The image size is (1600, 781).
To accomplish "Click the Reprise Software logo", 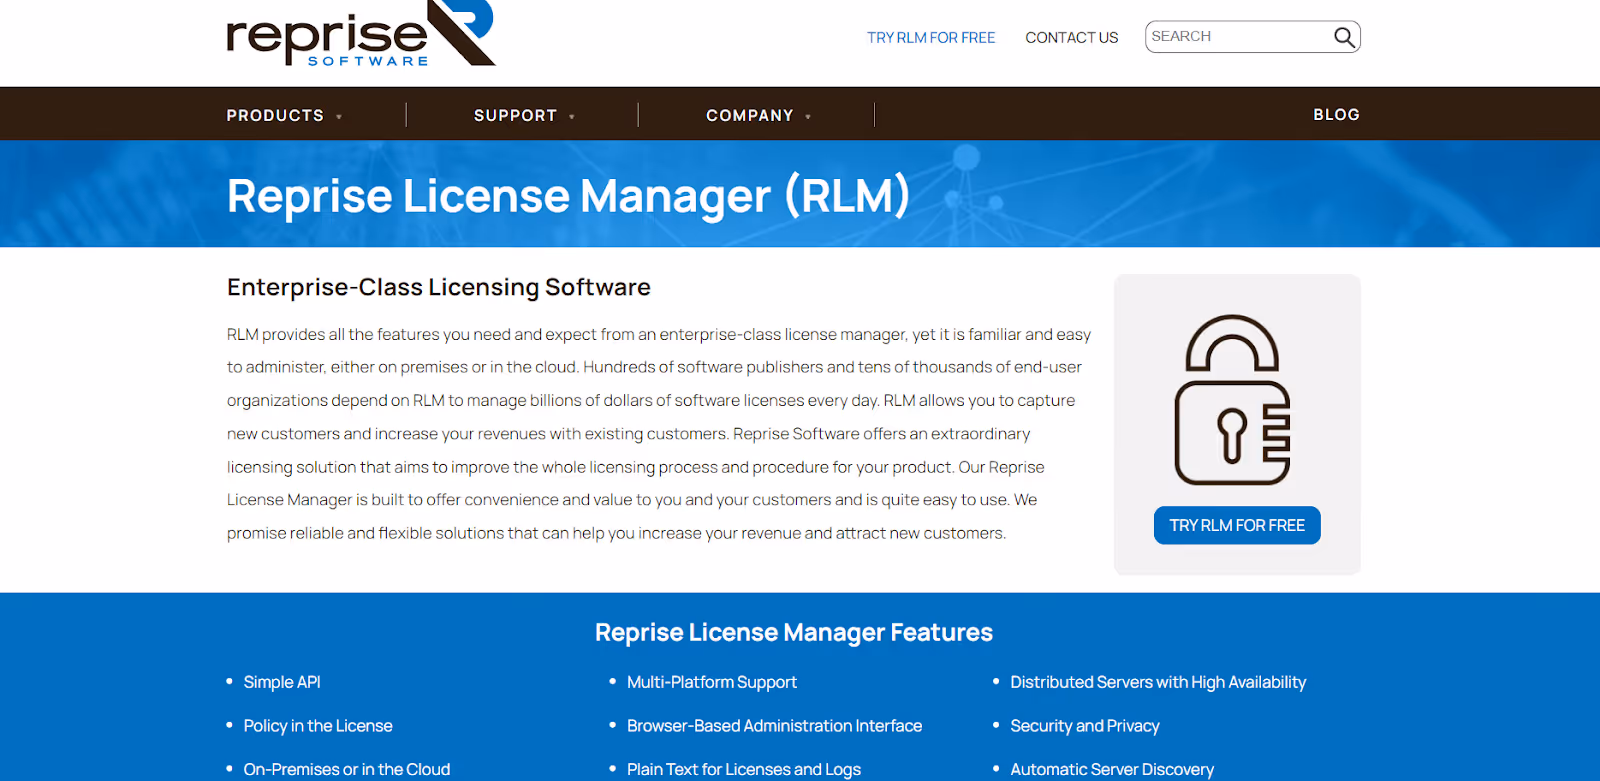I will click(361, 34).
